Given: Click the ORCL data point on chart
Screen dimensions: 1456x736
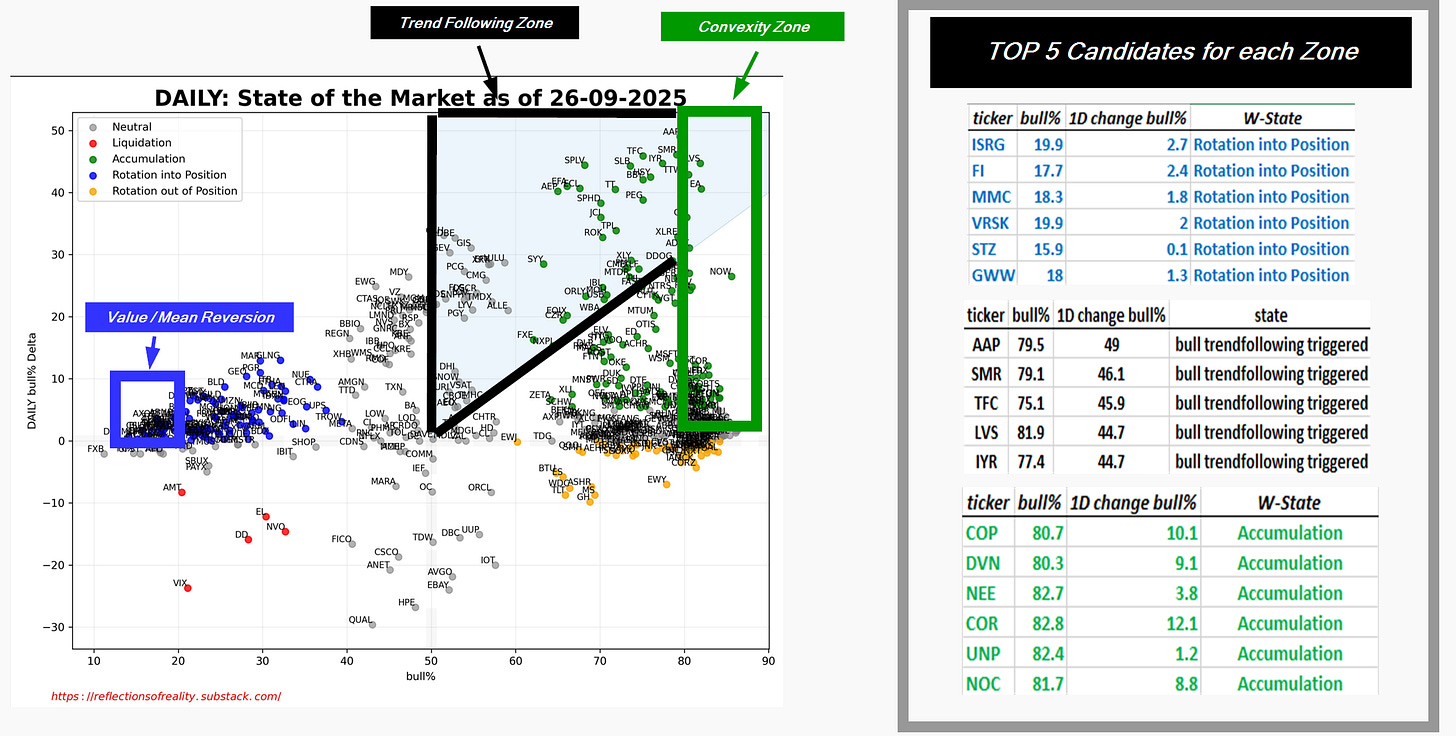Looking at the screenshot, I should tap(491, 491).
